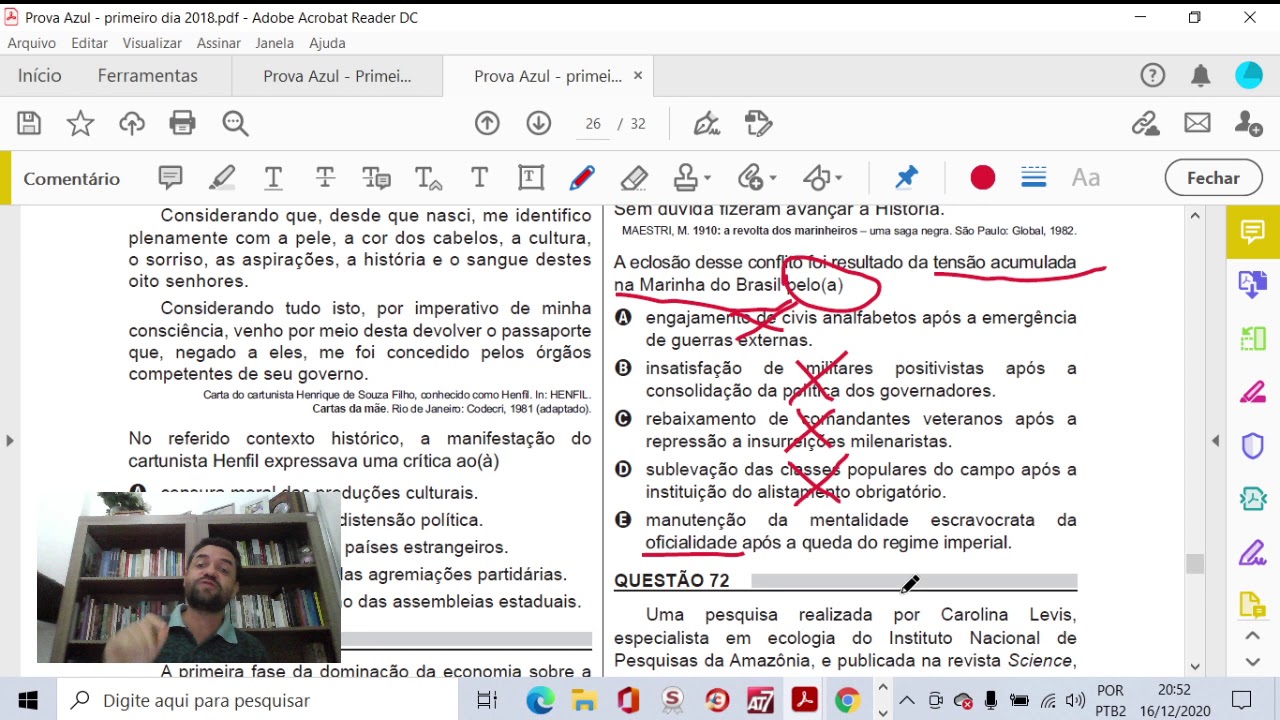Select the highlight text tool
The width and height of the screenshot is (1280, 720).
222,178
